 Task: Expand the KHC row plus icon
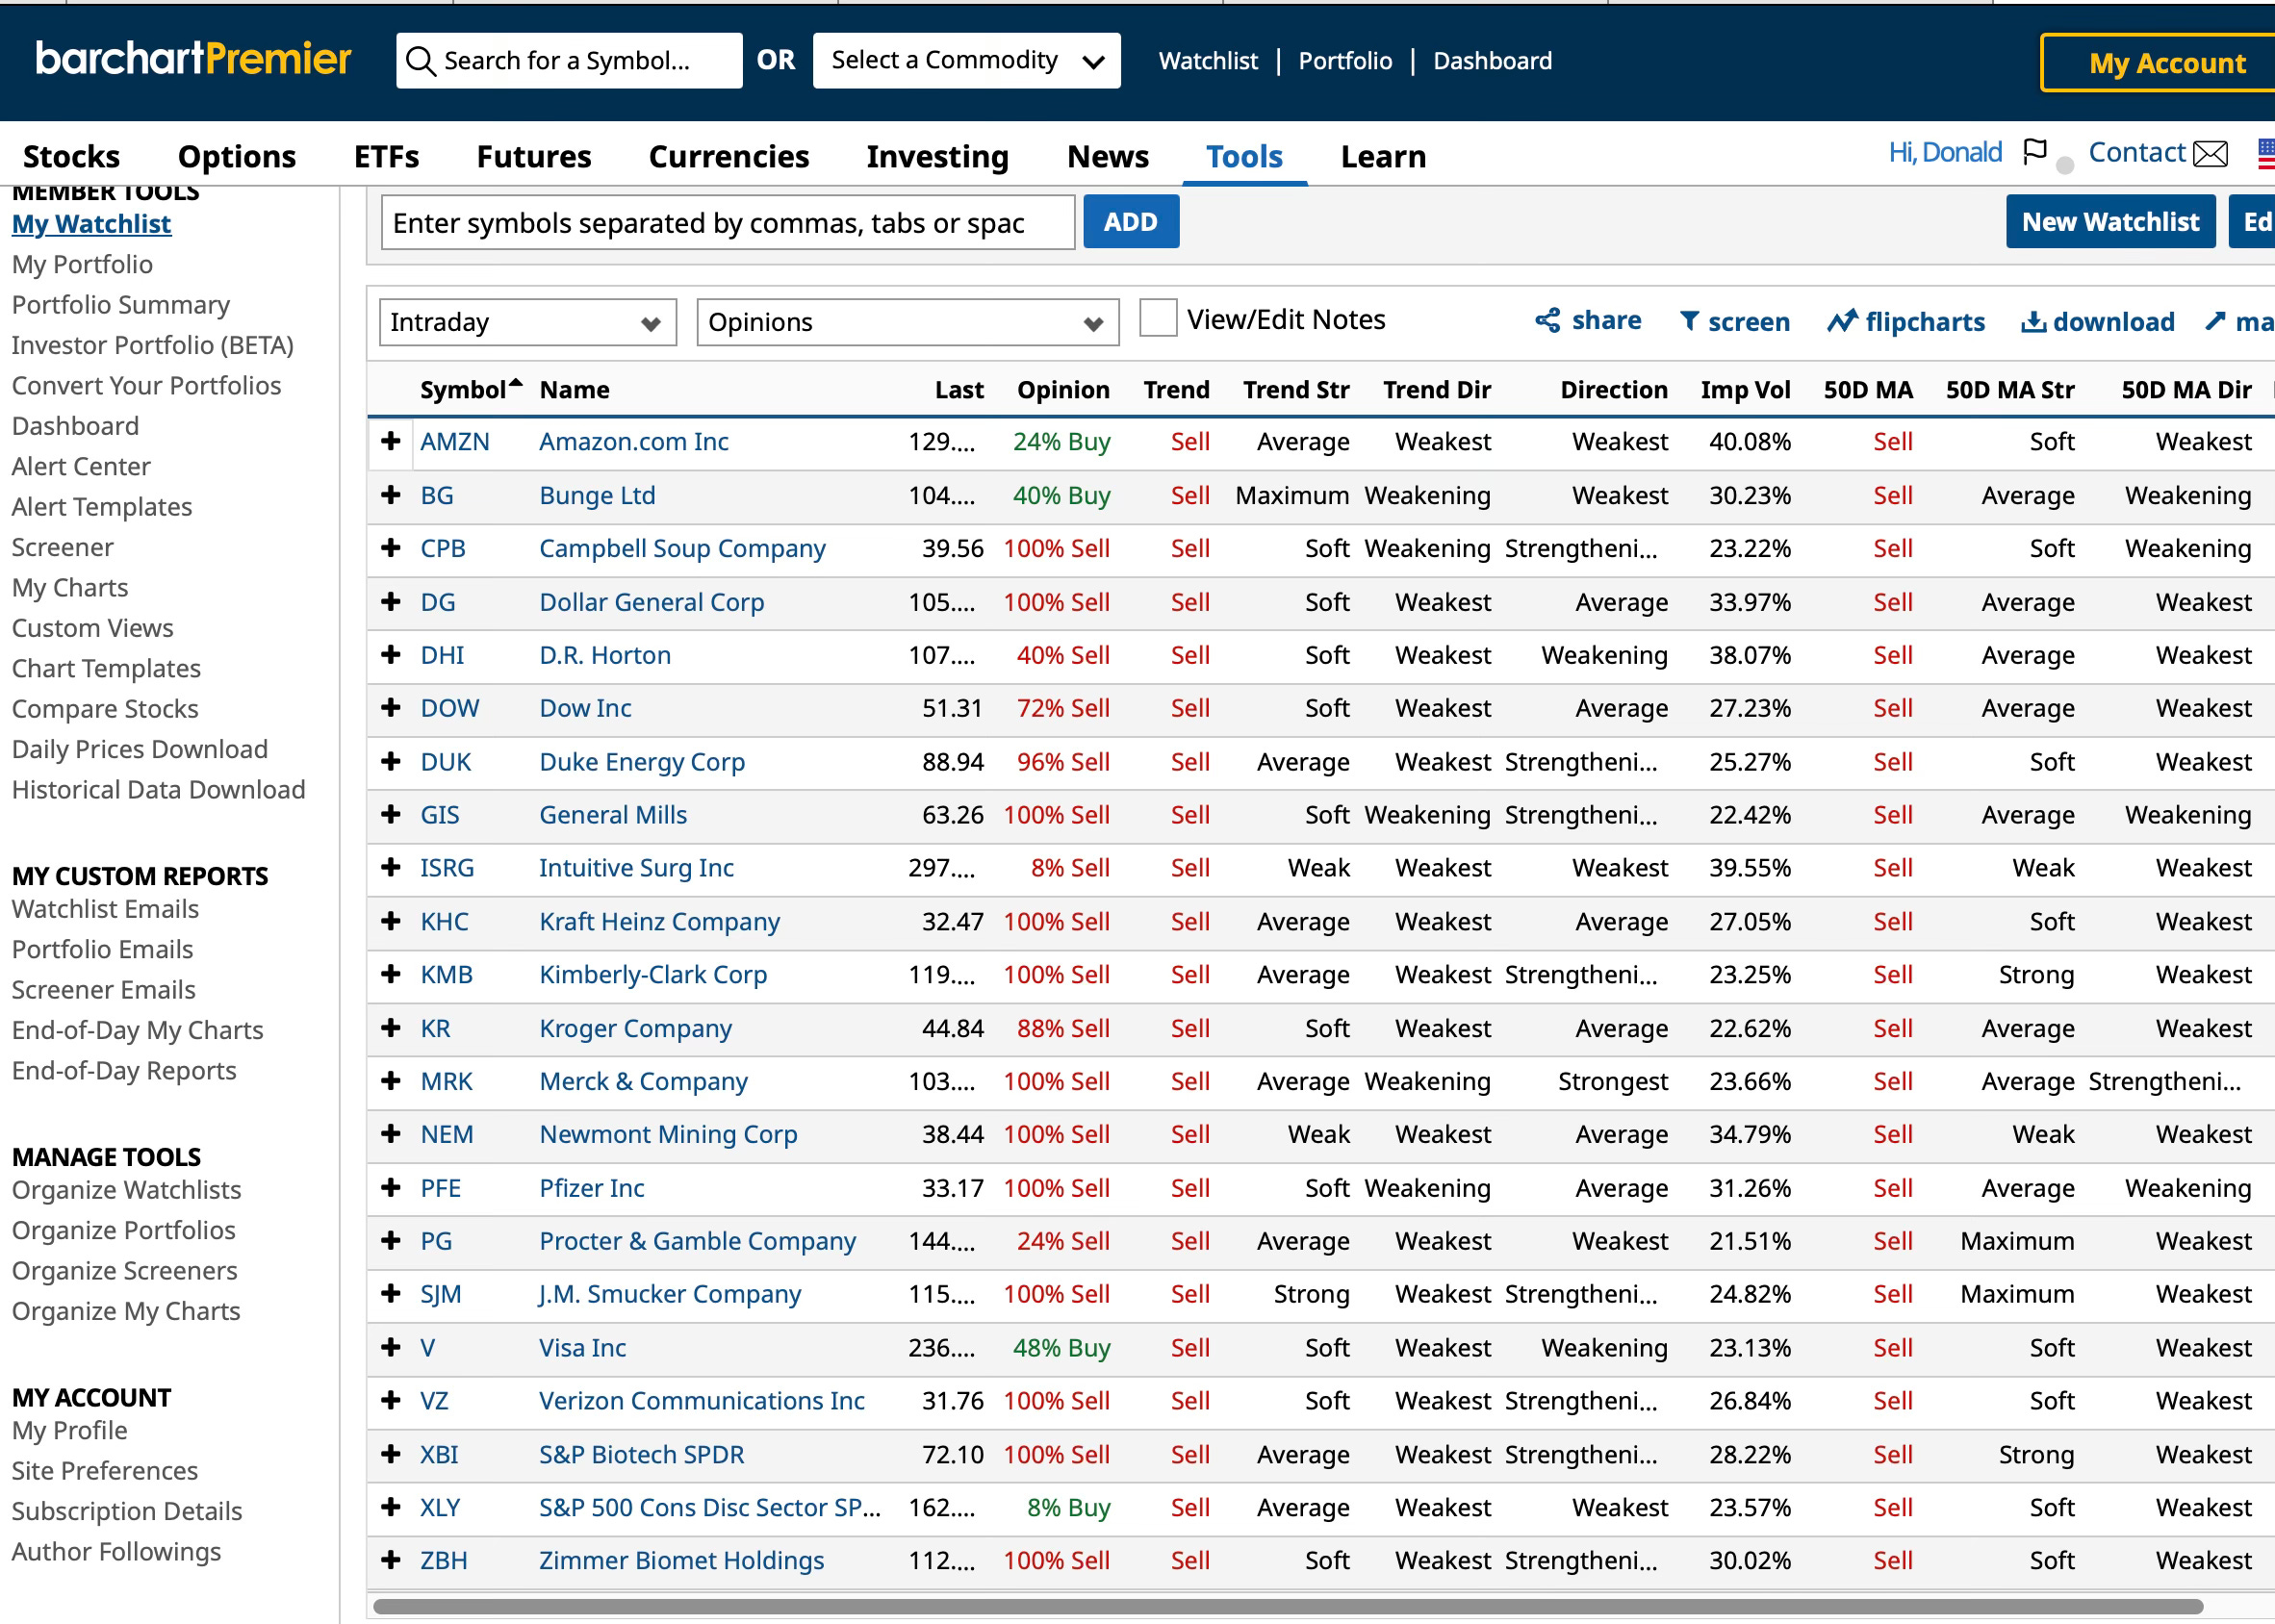click(x=391, y=922)
